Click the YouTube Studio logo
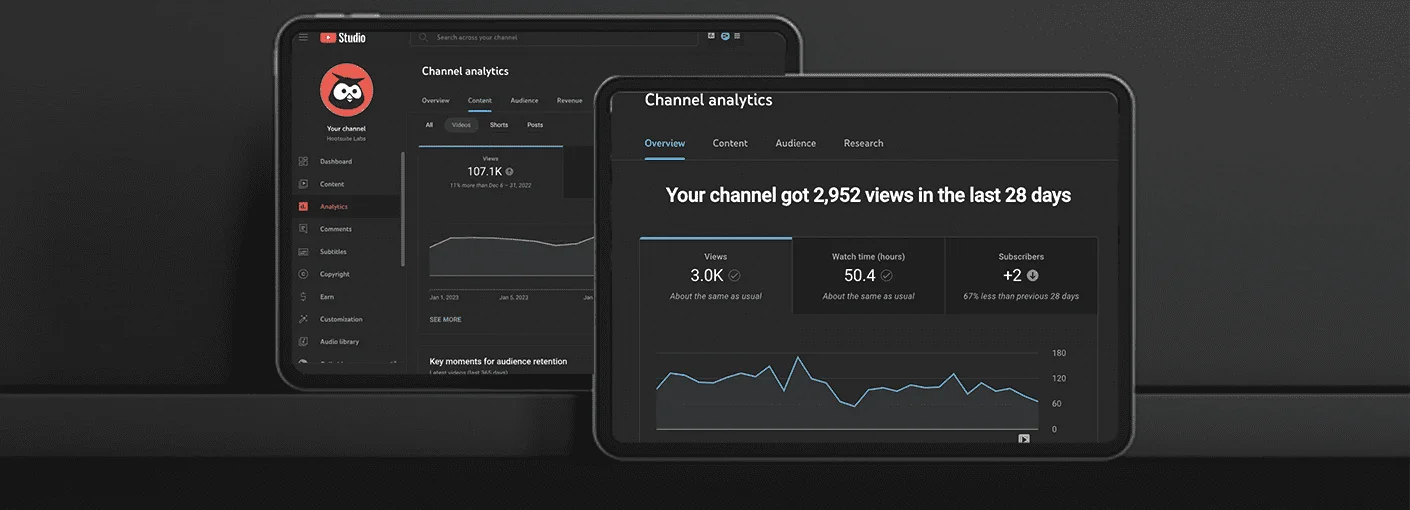 tap(343, 37)
